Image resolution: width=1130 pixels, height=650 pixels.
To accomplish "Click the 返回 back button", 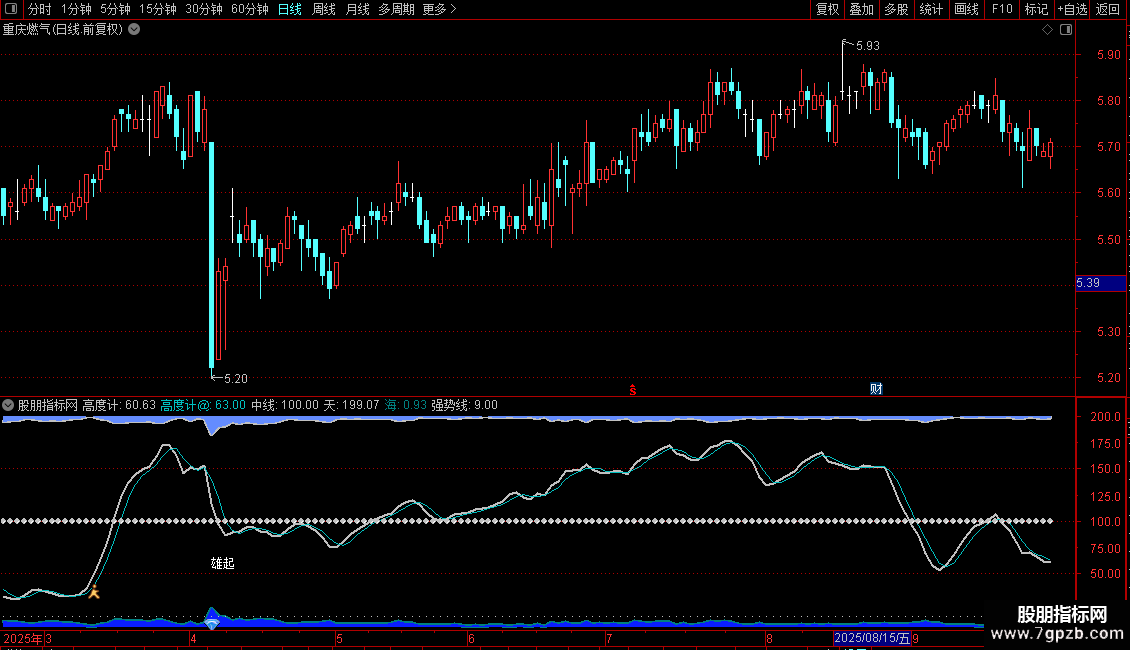I will pos(1108,9).
